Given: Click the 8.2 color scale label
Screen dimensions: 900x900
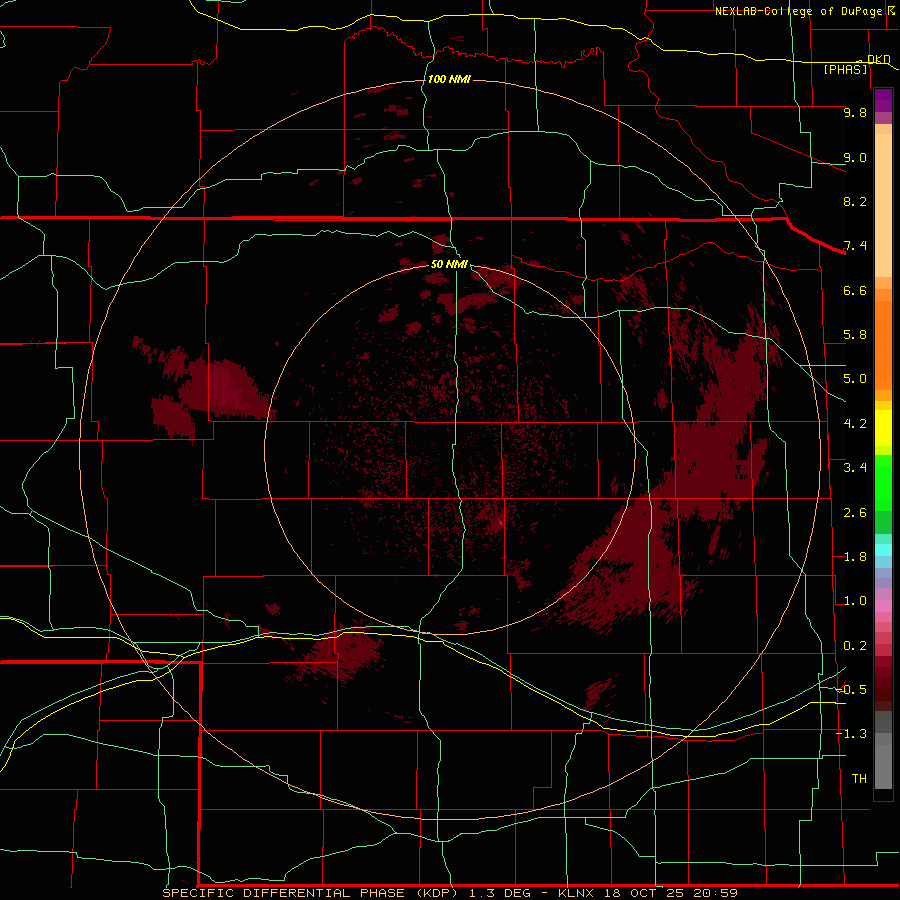Looking at the screenshot, I should pyautogui.click(x=855, y=201).
